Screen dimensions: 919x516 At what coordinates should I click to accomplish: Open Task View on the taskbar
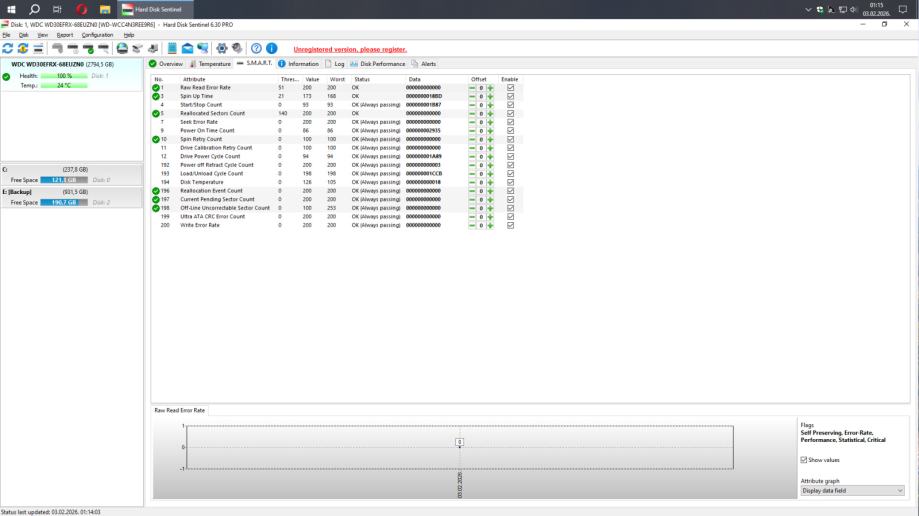57,9
